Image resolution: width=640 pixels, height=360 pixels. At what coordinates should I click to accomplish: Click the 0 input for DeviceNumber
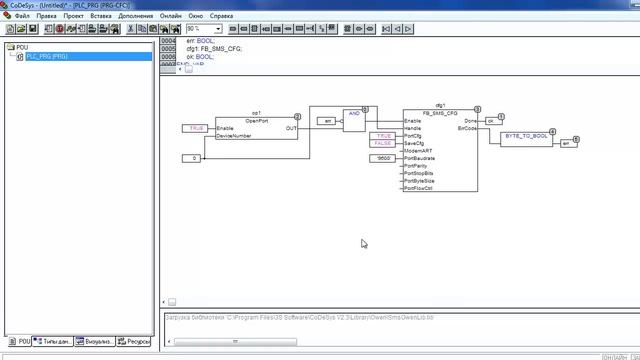coord(191,158)
